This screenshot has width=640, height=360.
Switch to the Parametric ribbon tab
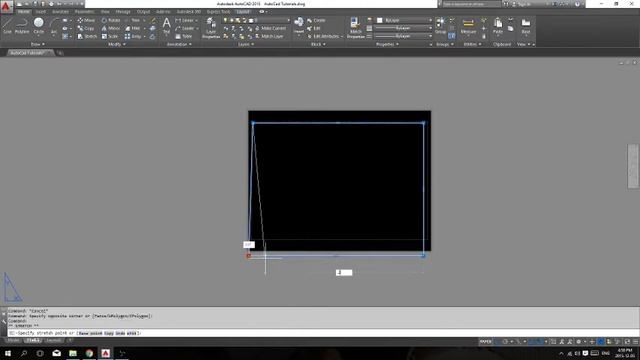[84, 12]
